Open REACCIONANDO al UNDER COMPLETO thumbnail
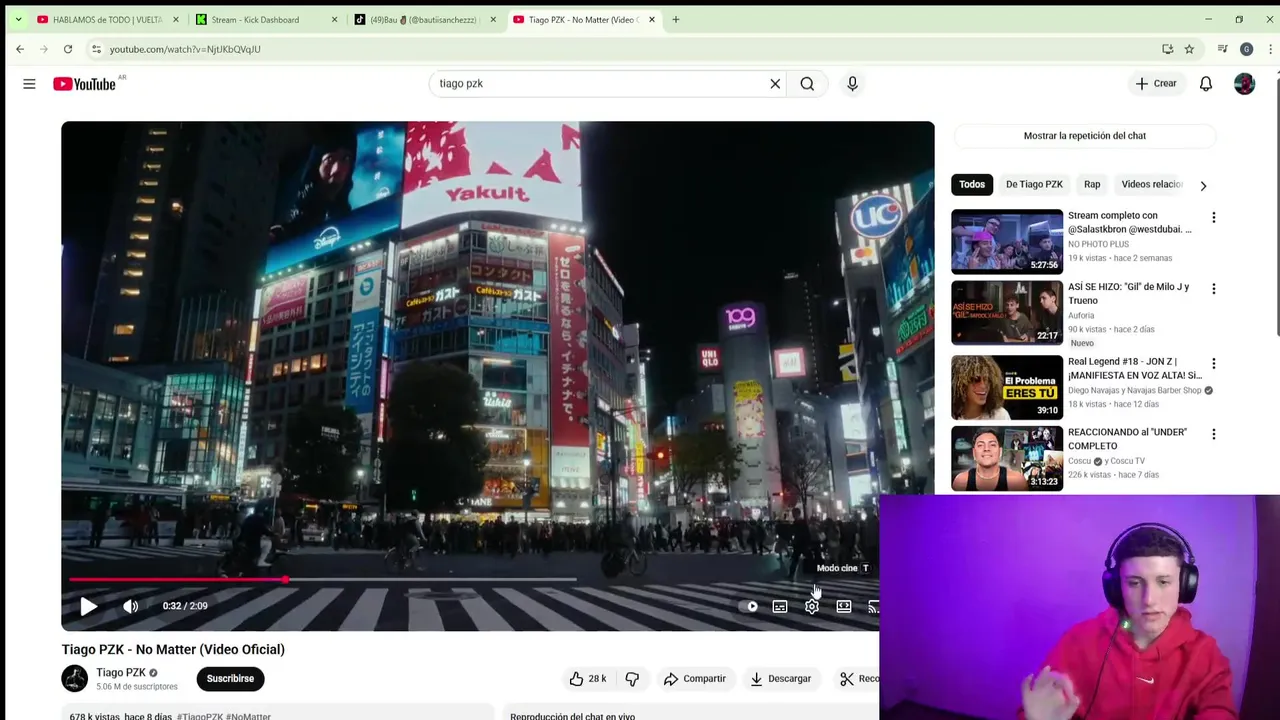The height and width of the screenshot is (720, 1280). tap(1007, 458)
